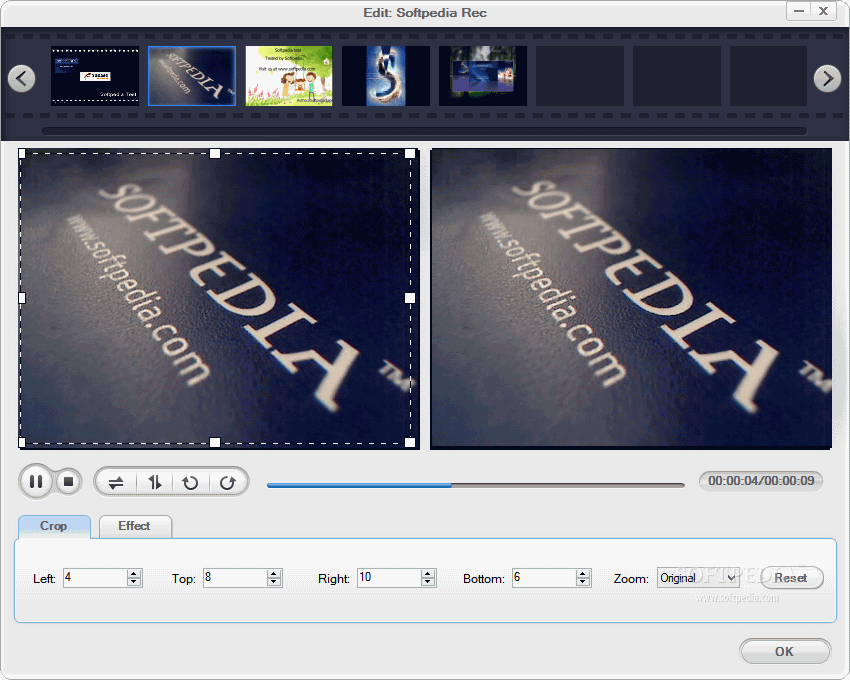Increase the Bottom crop value
Screen dimensions: 850x680
(583, 574)
